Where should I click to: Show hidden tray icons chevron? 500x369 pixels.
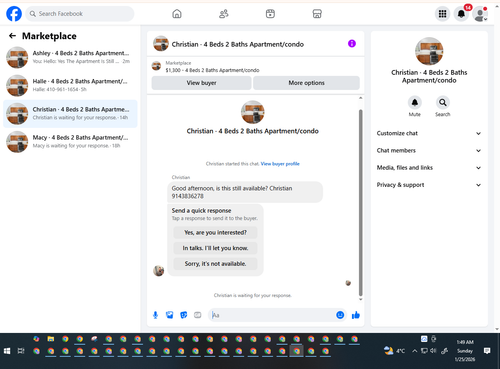click(x=414, y=351)
